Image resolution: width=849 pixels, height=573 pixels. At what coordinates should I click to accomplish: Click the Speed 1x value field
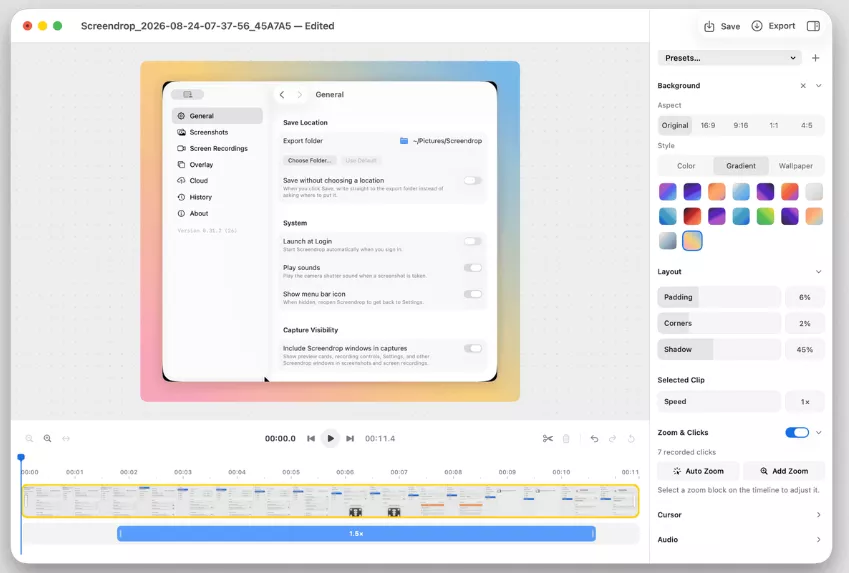coord(805,401)
